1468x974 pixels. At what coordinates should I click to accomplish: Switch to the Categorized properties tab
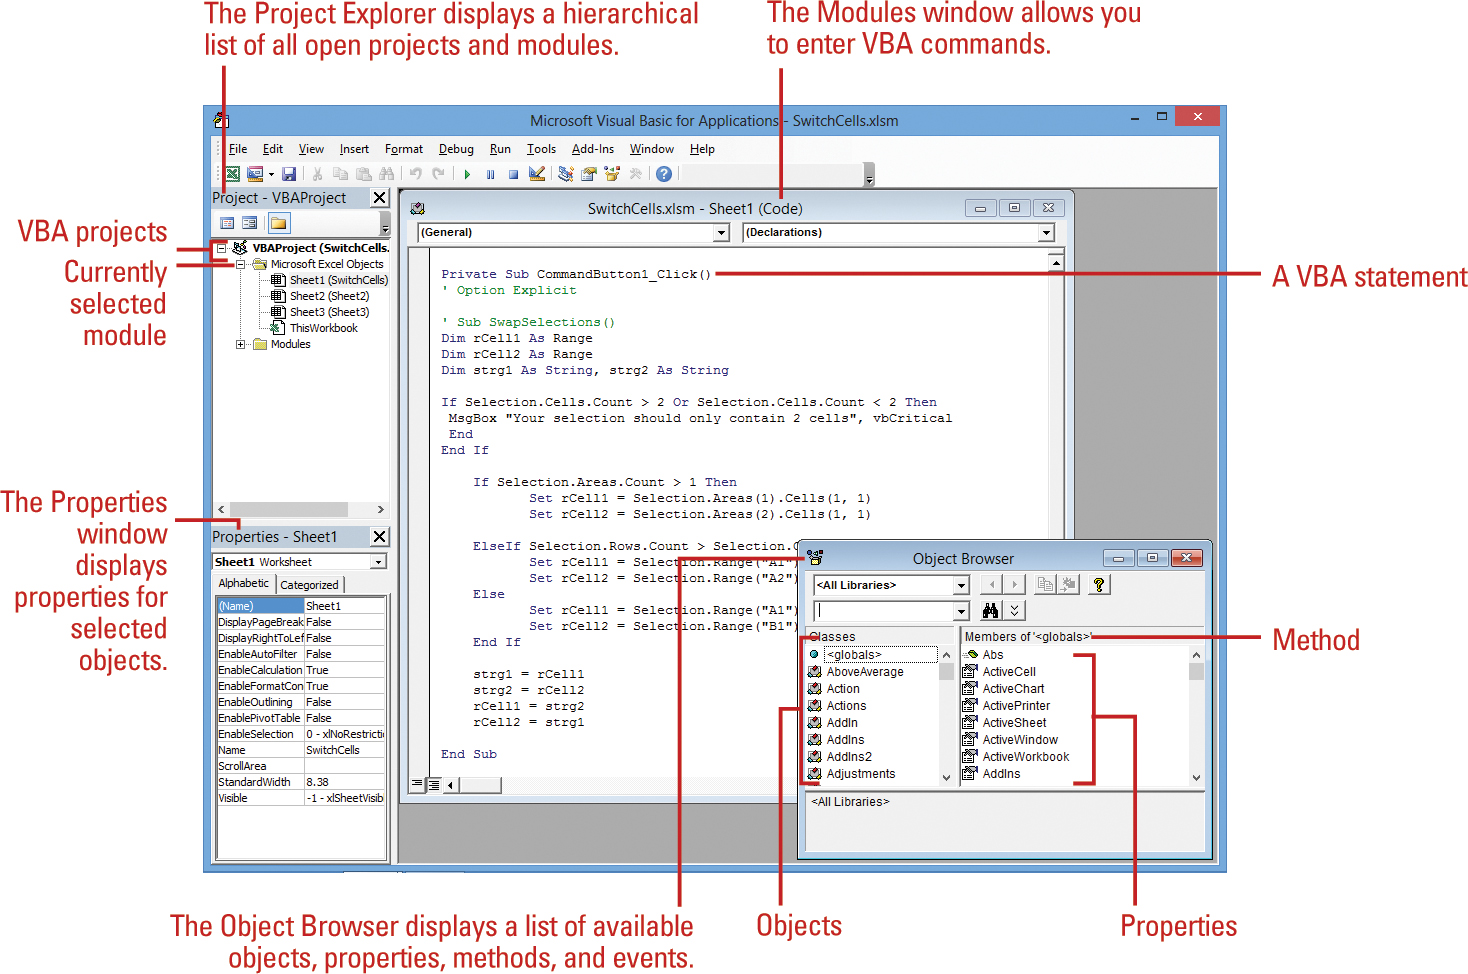309,585
